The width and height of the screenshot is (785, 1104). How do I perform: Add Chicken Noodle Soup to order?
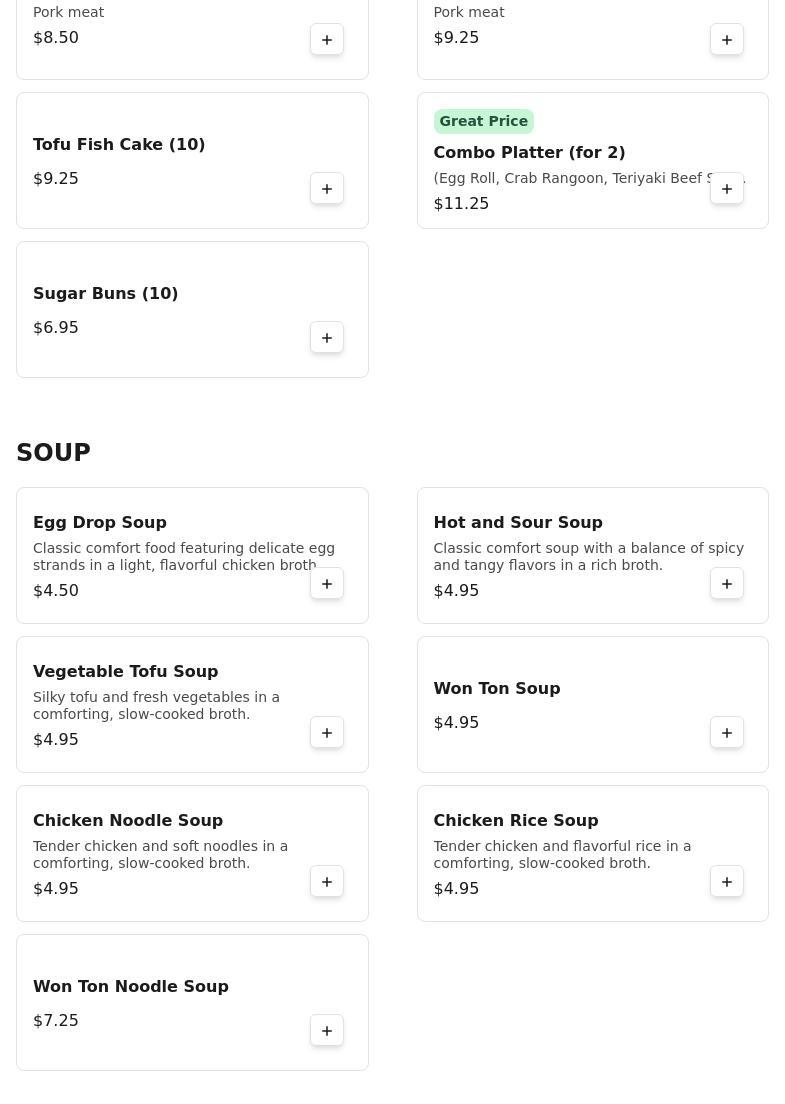(x=327, y=882)
